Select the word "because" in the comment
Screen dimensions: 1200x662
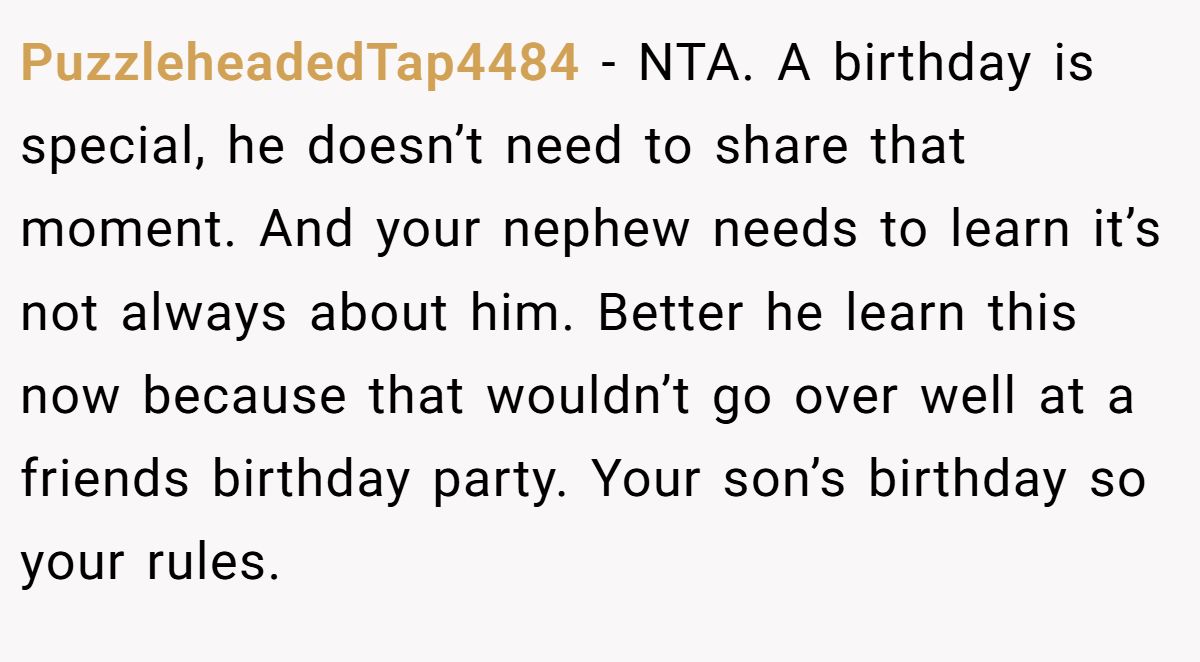(x=248, y=397)
